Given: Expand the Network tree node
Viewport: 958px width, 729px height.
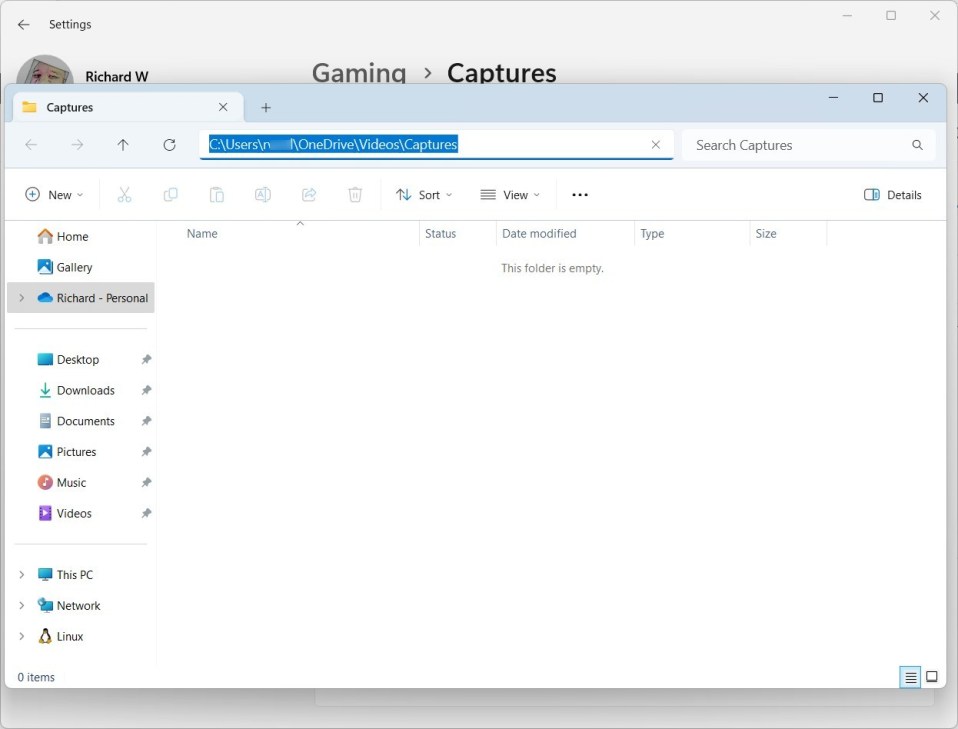Looking at the screenshot, I should (x=22, y=606).
